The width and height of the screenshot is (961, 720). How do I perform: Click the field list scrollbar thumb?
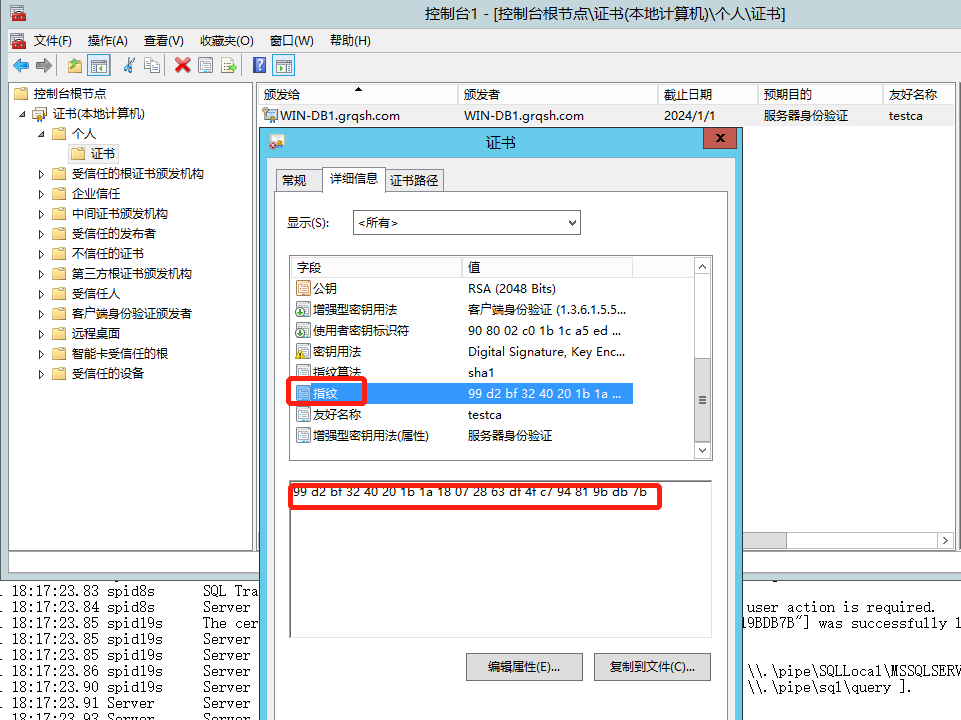click(702, 400)
